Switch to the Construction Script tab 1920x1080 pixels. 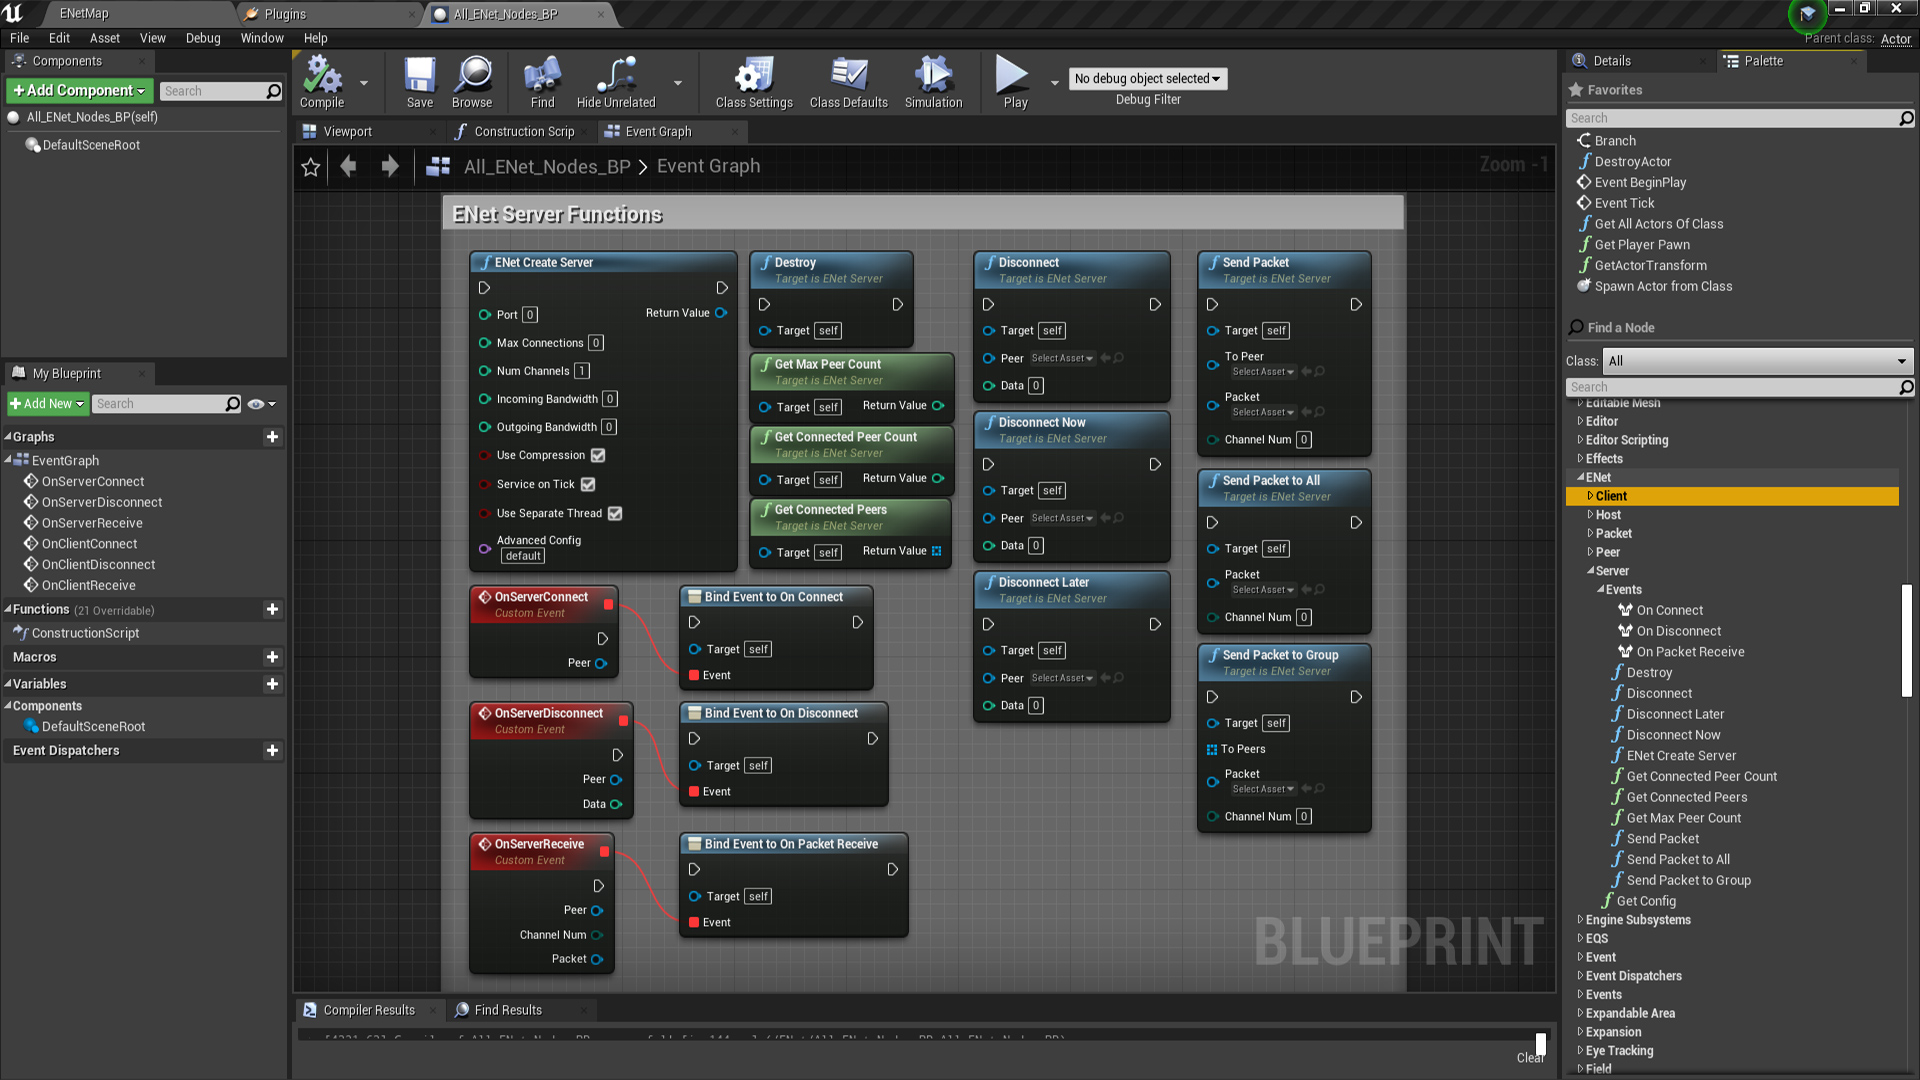524,131
